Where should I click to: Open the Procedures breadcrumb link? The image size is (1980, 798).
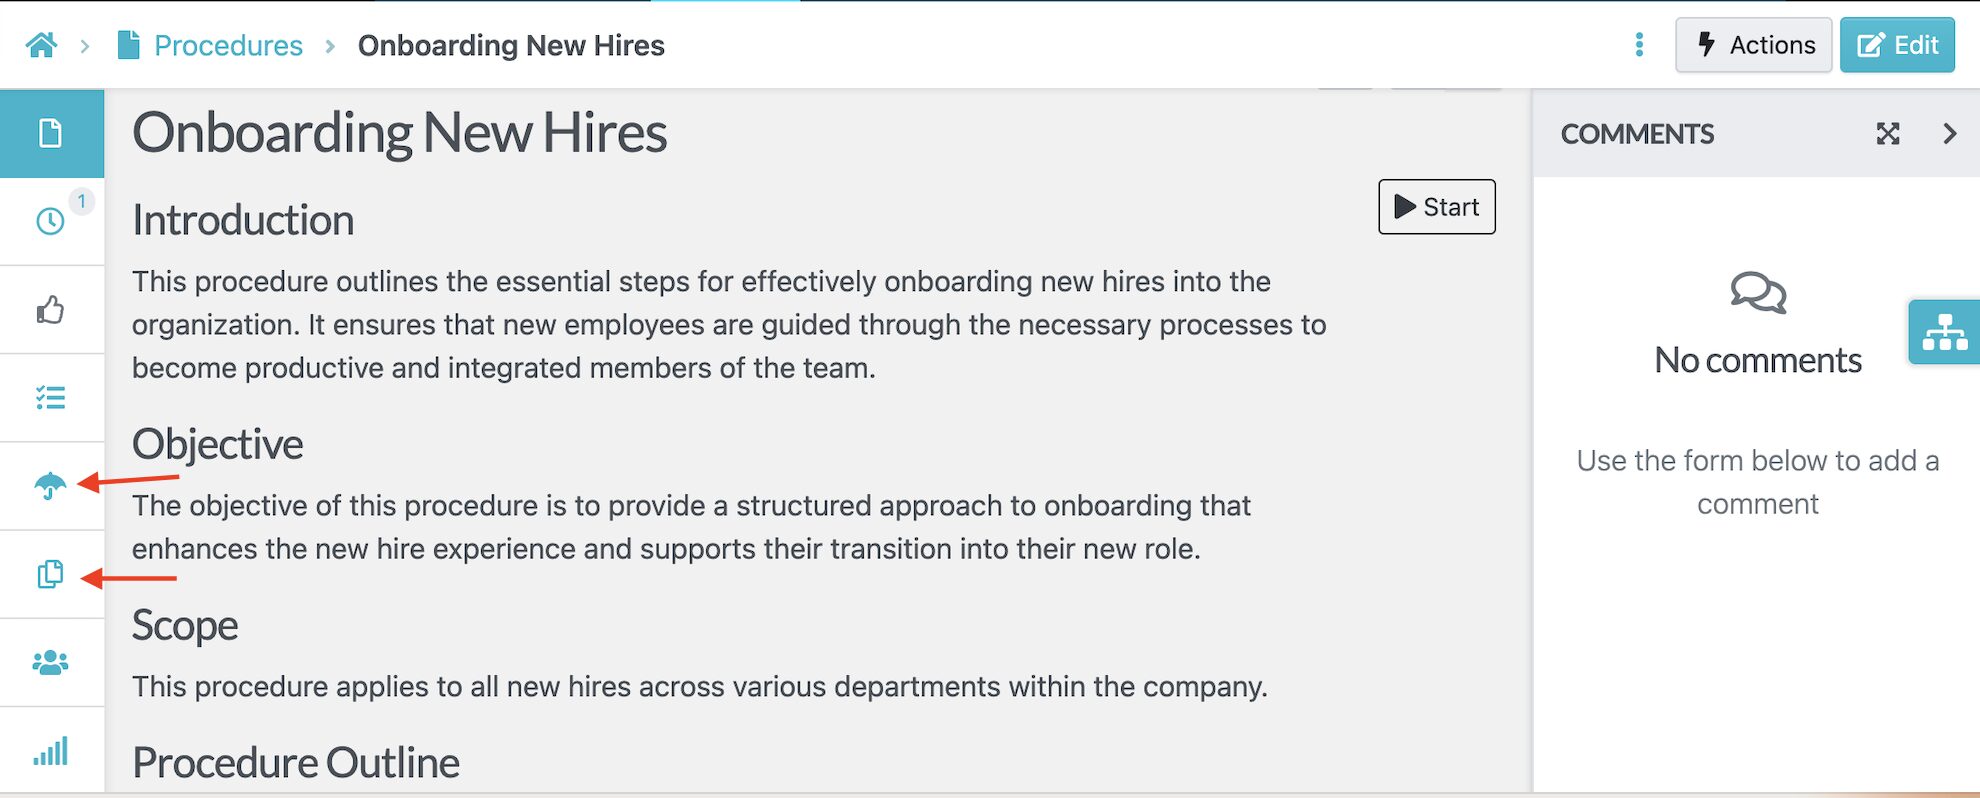[228, 45]
